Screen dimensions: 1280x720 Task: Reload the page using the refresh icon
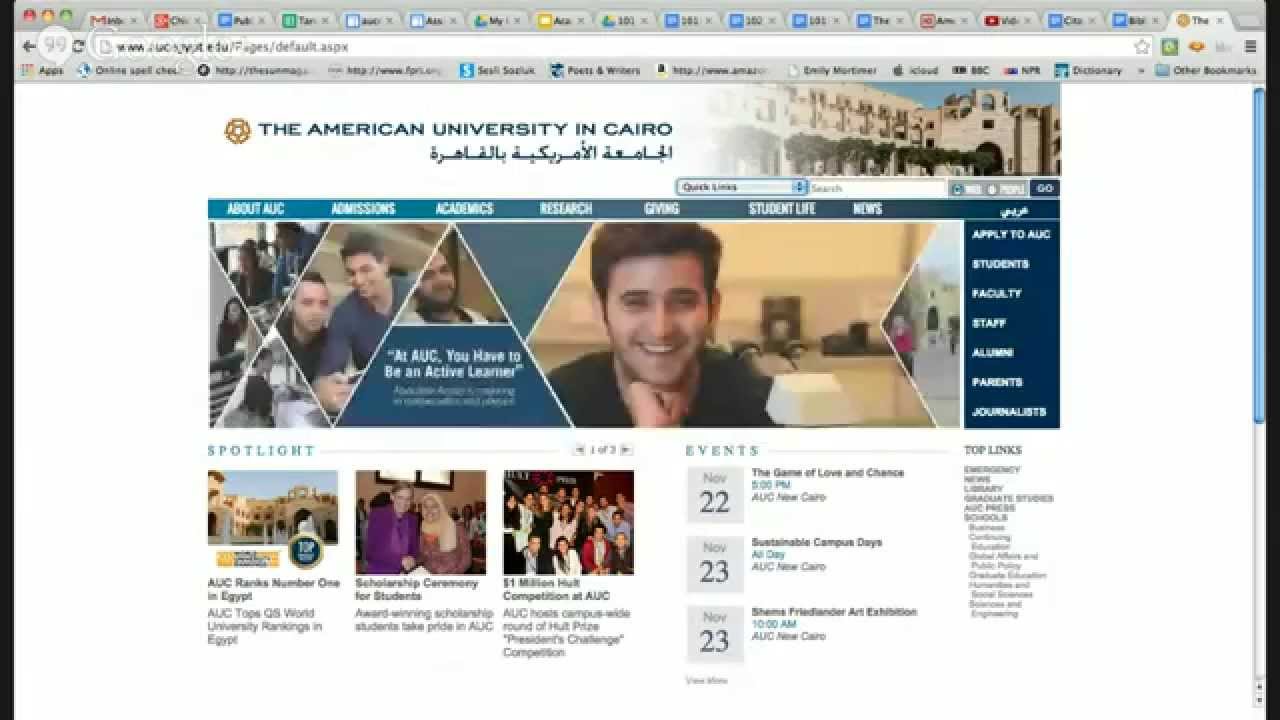coord(78,46)
